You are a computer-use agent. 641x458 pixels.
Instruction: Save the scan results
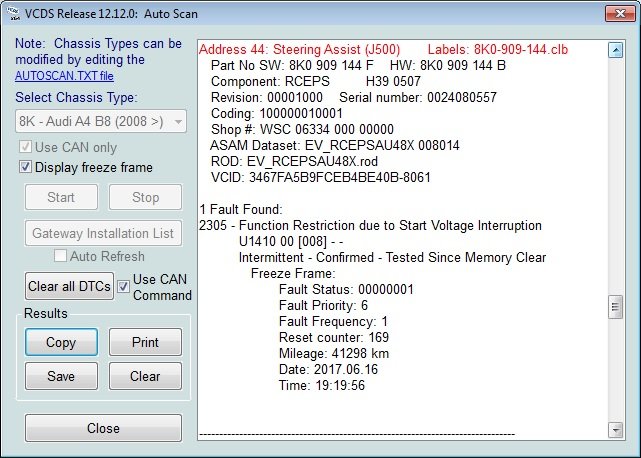[61, 376]
